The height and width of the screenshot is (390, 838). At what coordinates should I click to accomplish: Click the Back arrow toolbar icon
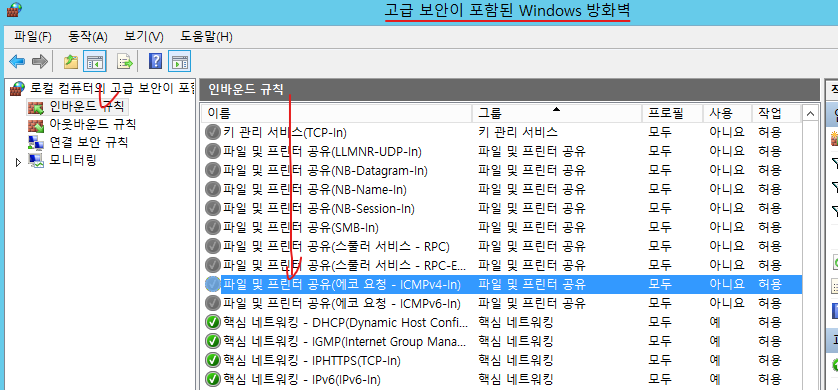pos(17,62)
